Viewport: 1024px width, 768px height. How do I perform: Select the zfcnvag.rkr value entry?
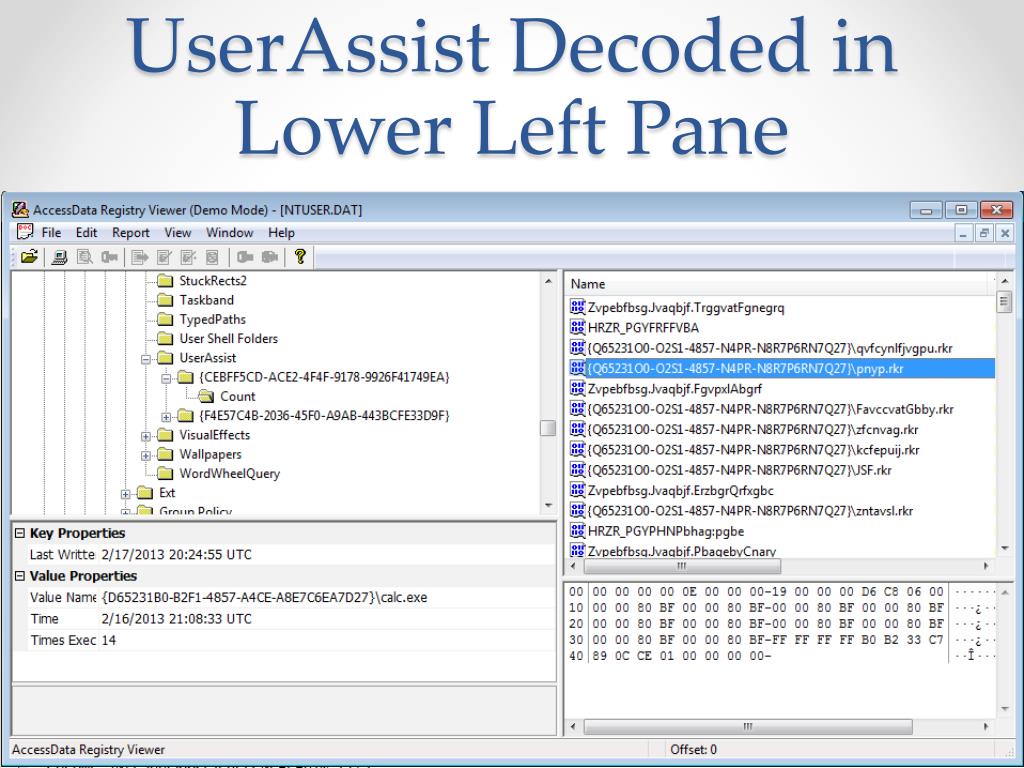(753, 430)
